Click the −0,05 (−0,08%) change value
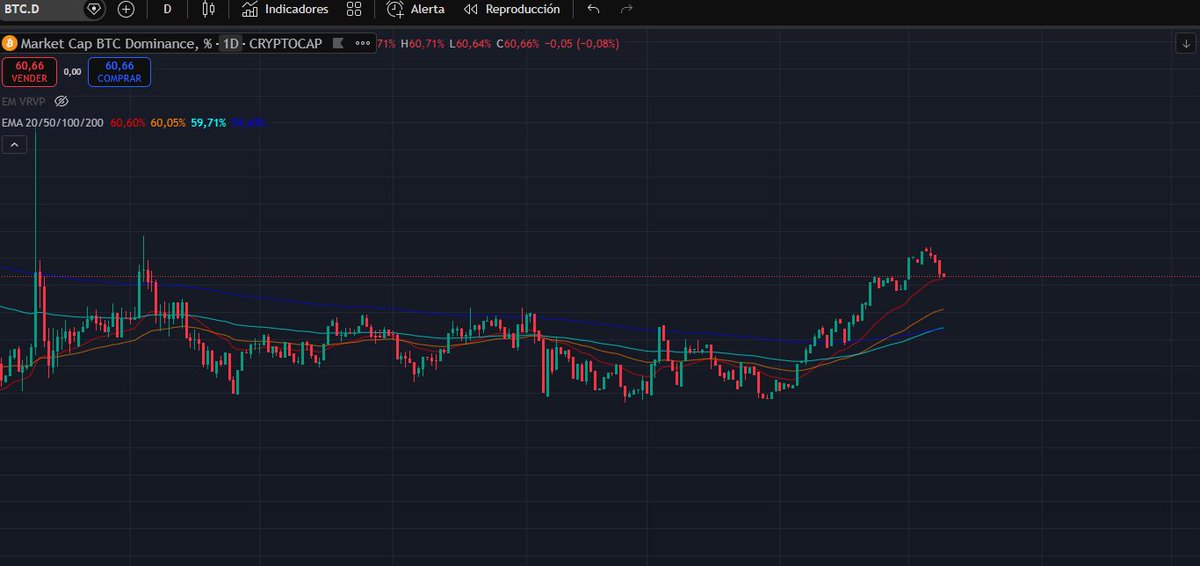Screen dimensions: 1200x566 583,44
